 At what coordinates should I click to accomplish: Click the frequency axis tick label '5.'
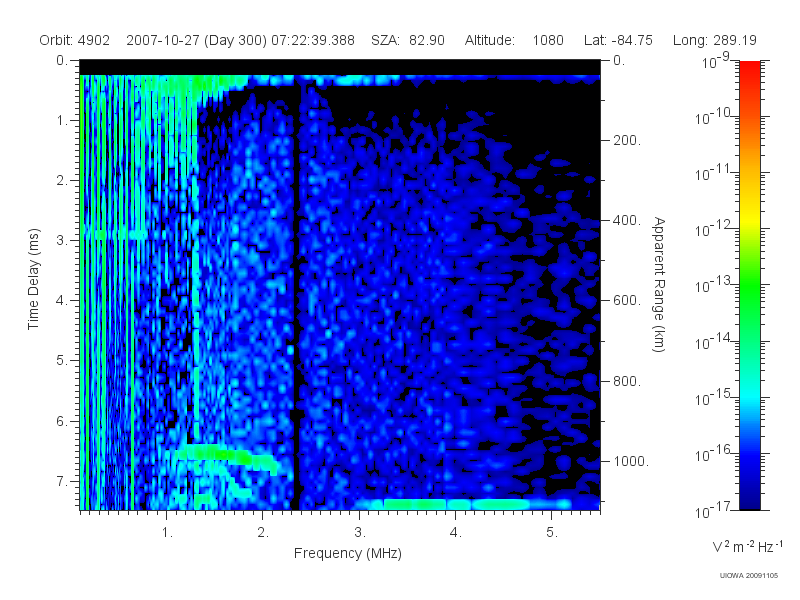point(552,533)
